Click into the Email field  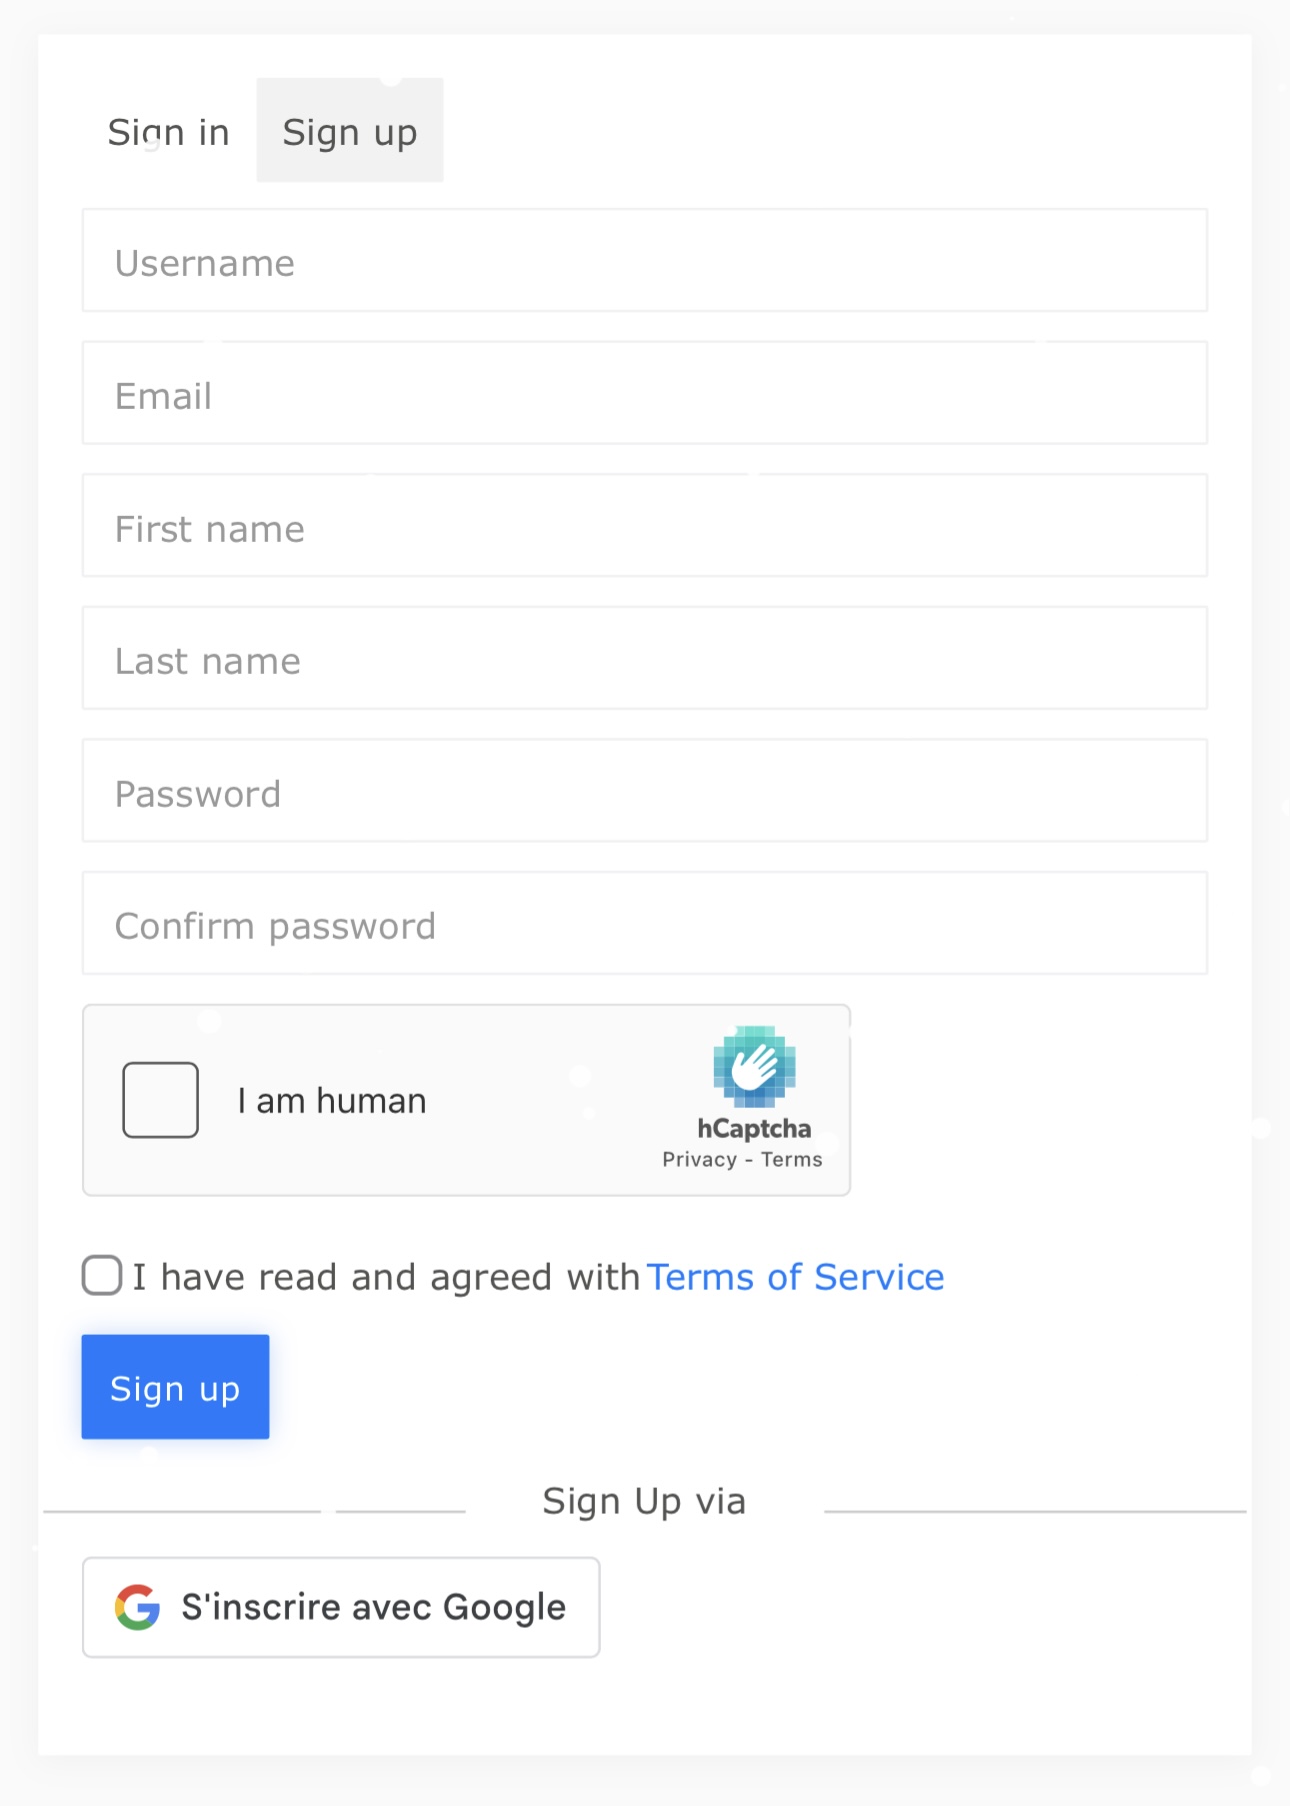[645, 393]
